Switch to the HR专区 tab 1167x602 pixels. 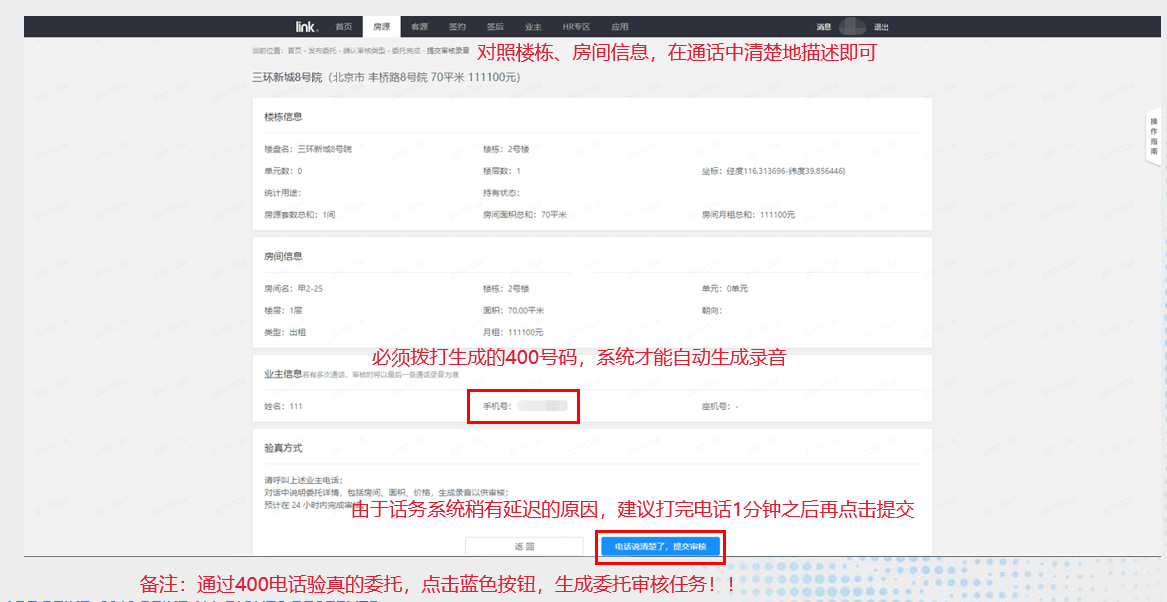point(575,27)
